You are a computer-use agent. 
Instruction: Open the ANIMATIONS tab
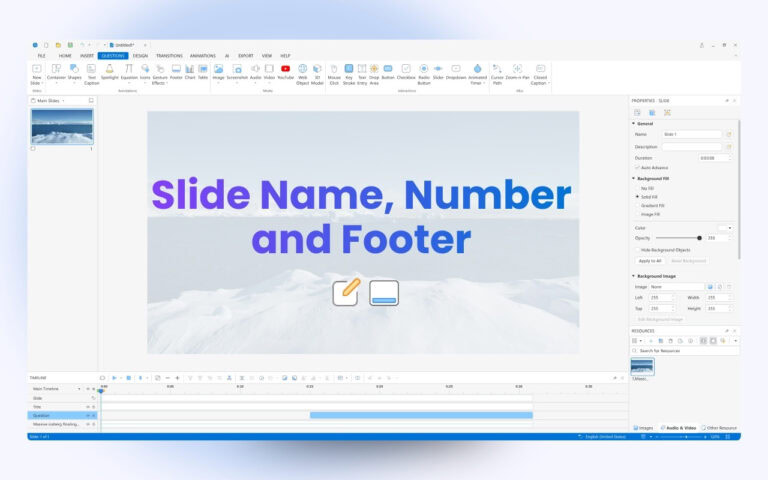[203, 56]
